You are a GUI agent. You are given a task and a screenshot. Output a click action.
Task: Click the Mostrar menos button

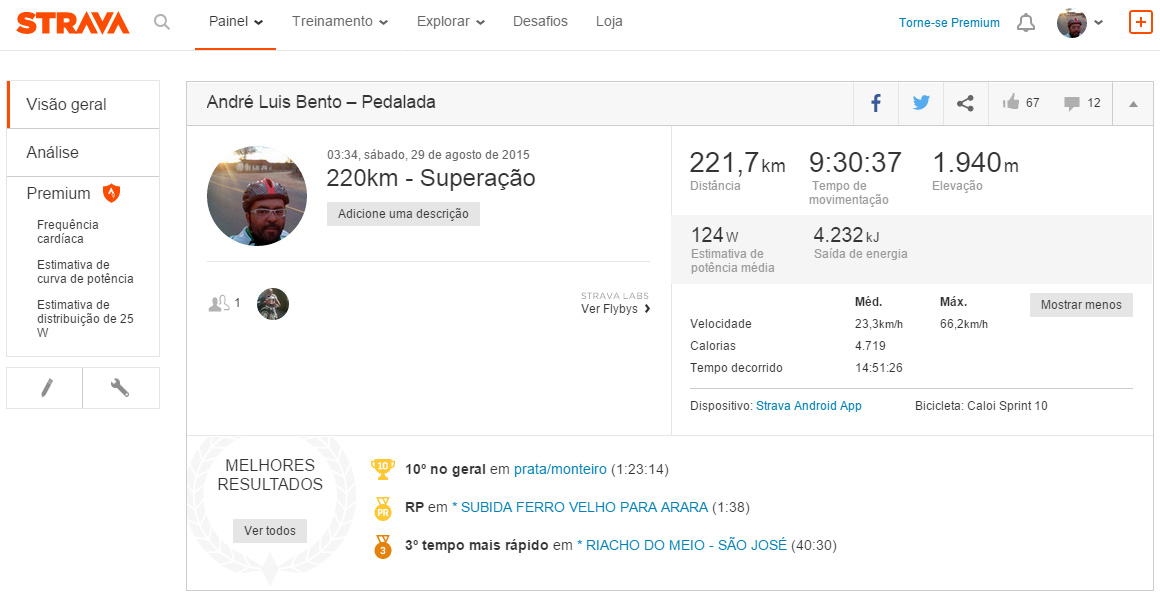[x=1081, y=305]
